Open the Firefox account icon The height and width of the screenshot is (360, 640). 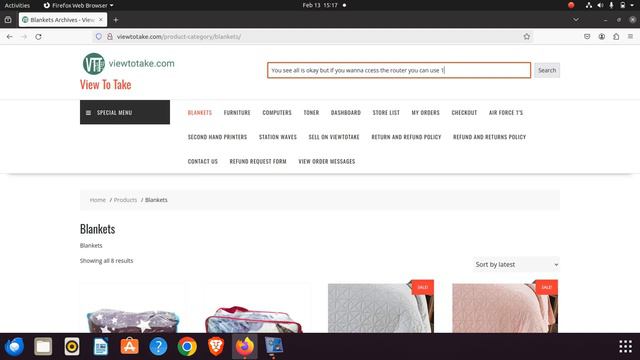point(602,37)
